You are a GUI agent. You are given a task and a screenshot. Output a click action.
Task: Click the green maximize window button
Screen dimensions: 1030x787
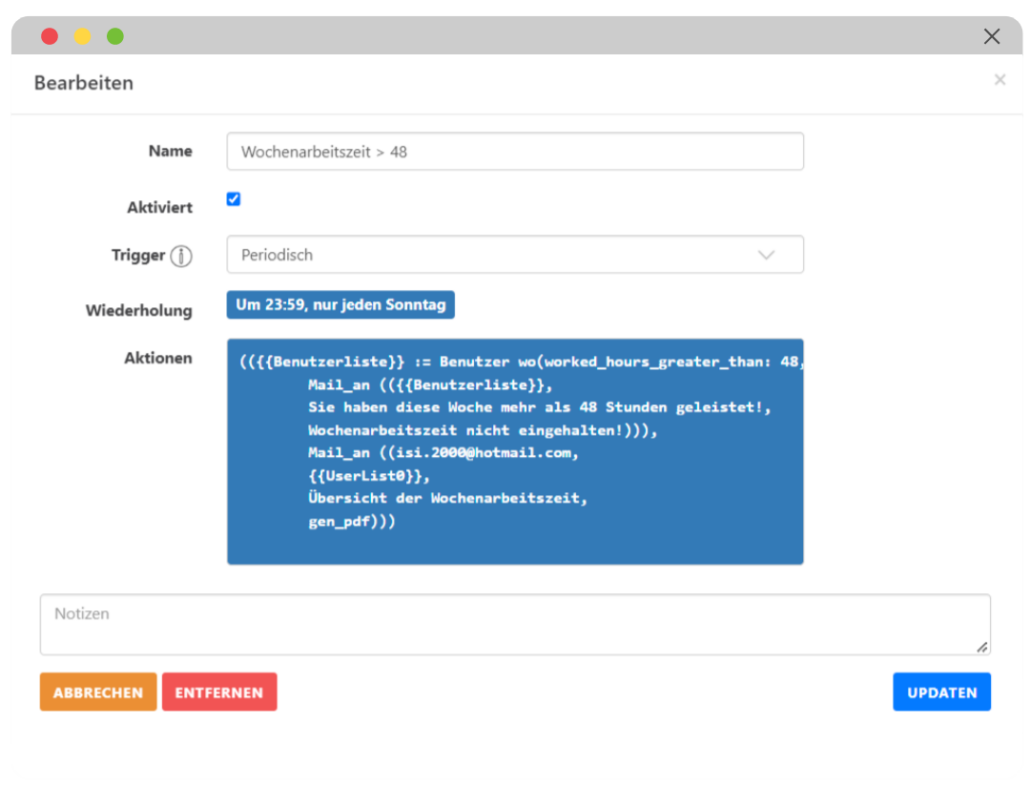point(115,37)
